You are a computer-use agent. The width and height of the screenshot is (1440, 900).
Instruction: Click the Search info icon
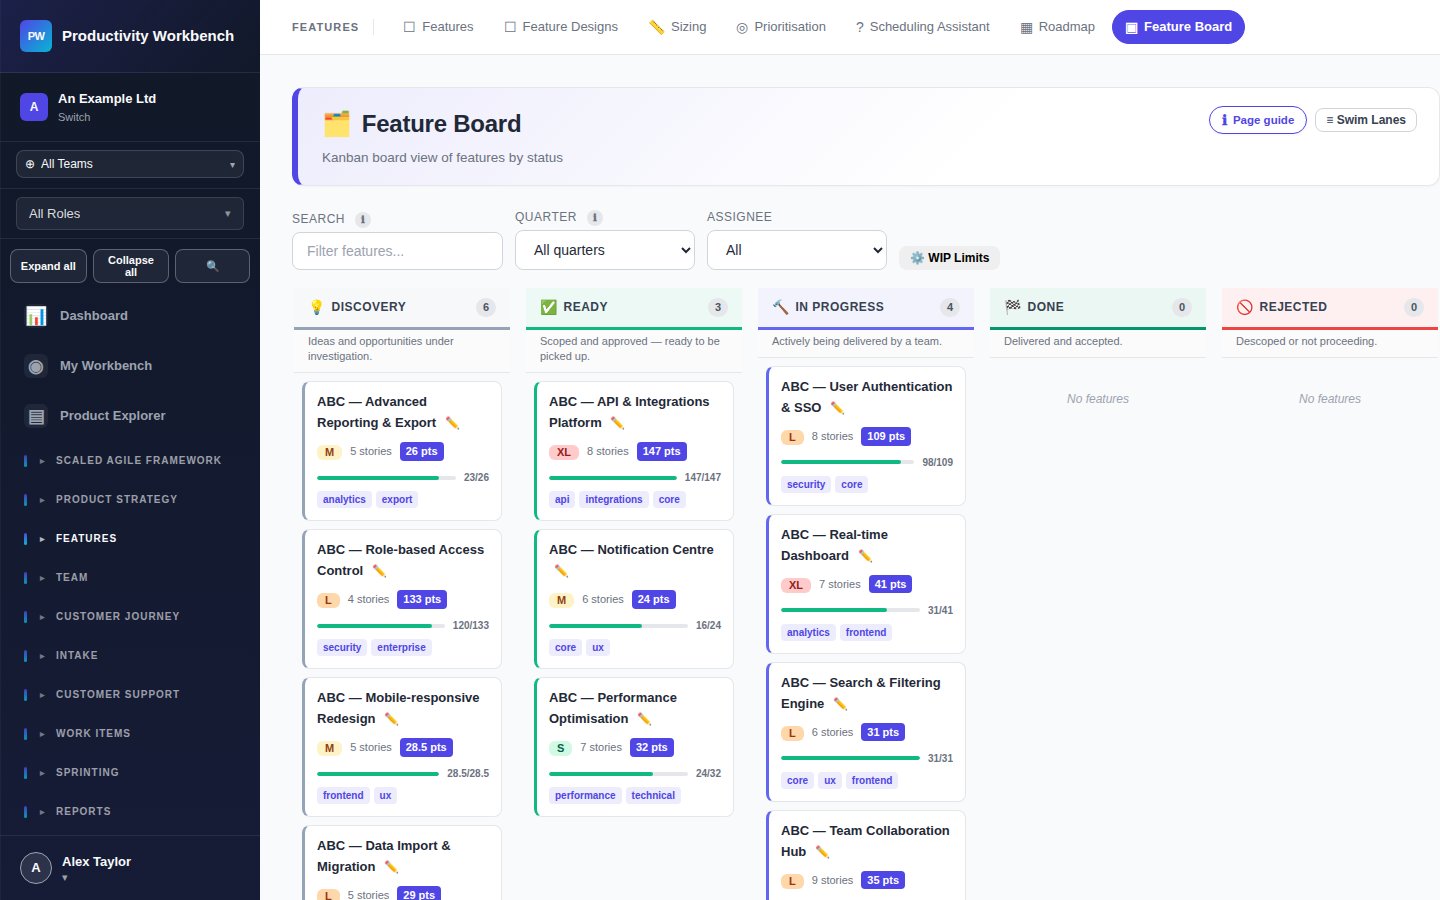coord(363,219)
